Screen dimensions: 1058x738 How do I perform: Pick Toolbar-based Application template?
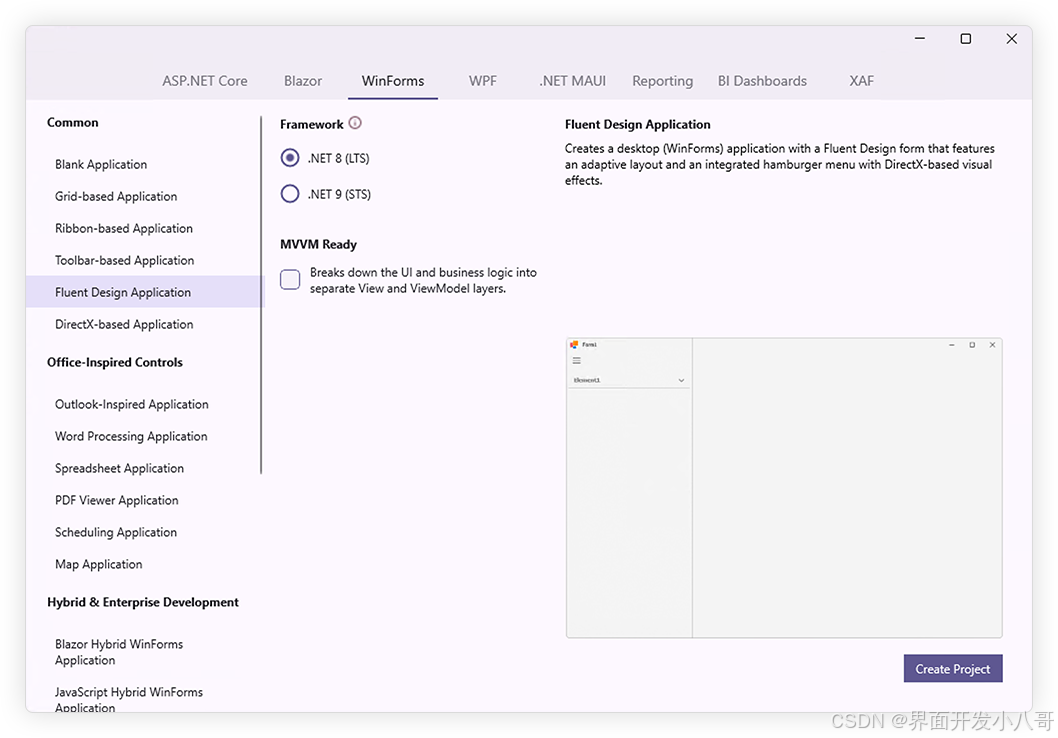[145, 260]
